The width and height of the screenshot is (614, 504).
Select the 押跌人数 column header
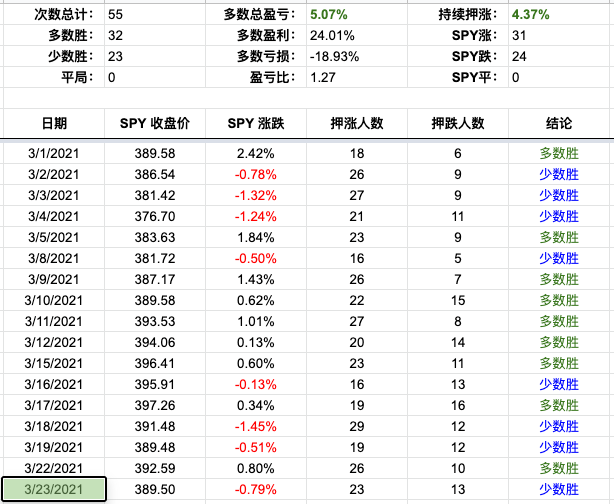(458, 123)
